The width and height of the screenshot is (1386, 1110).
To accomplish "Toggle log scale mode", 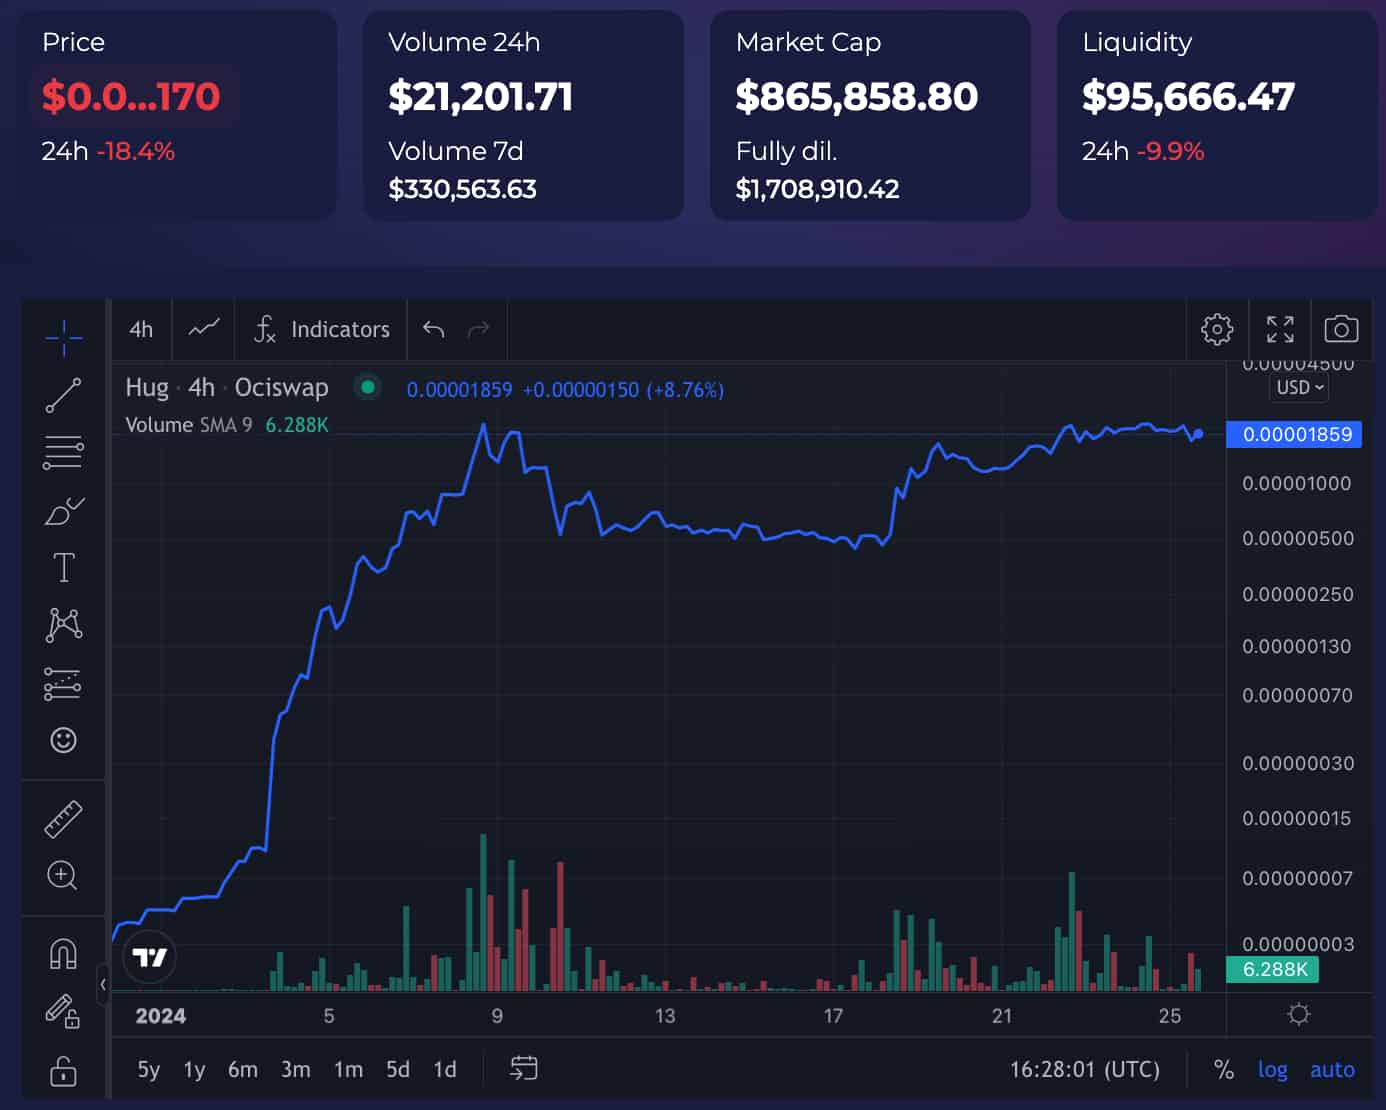I will [1272, 1069].
